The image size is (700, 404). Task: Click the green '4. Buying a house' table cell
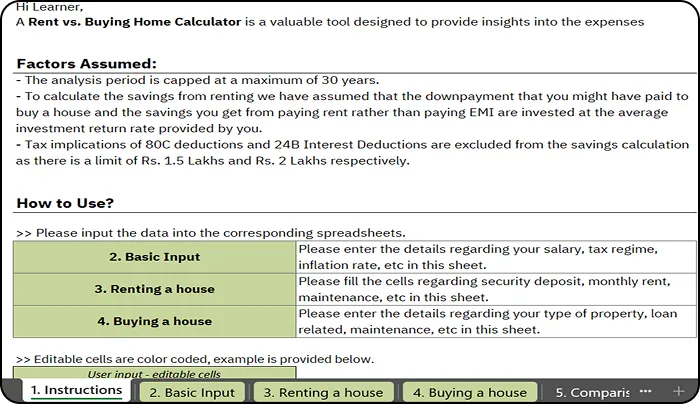(154, 321)
